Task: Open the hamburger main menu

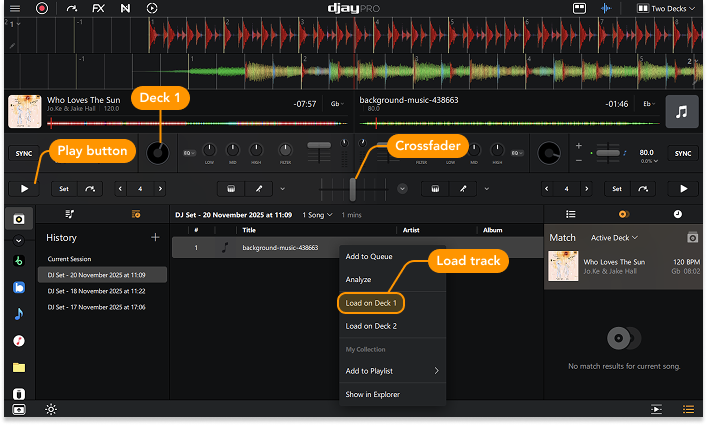Action: [15, 8]
